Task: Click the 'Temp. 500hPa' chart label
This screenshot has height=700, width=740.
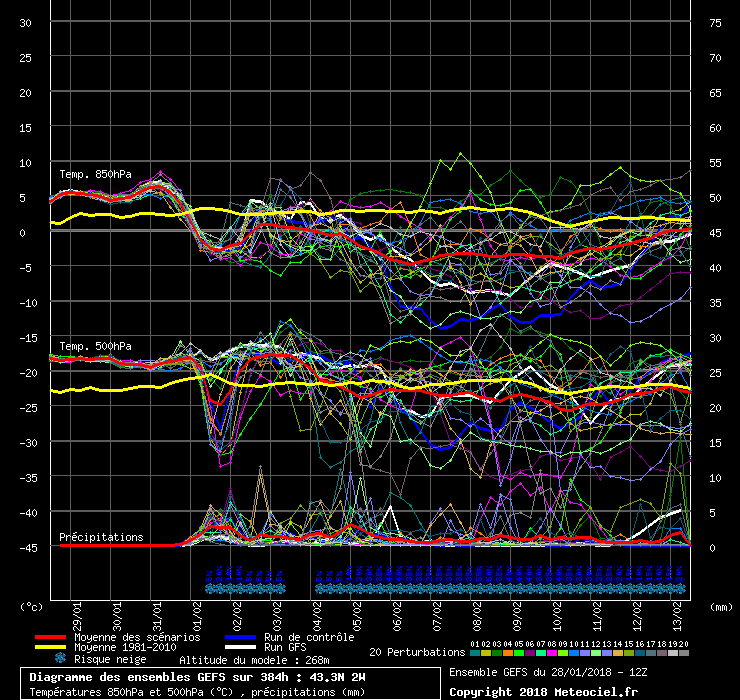Action: point(95,346)
